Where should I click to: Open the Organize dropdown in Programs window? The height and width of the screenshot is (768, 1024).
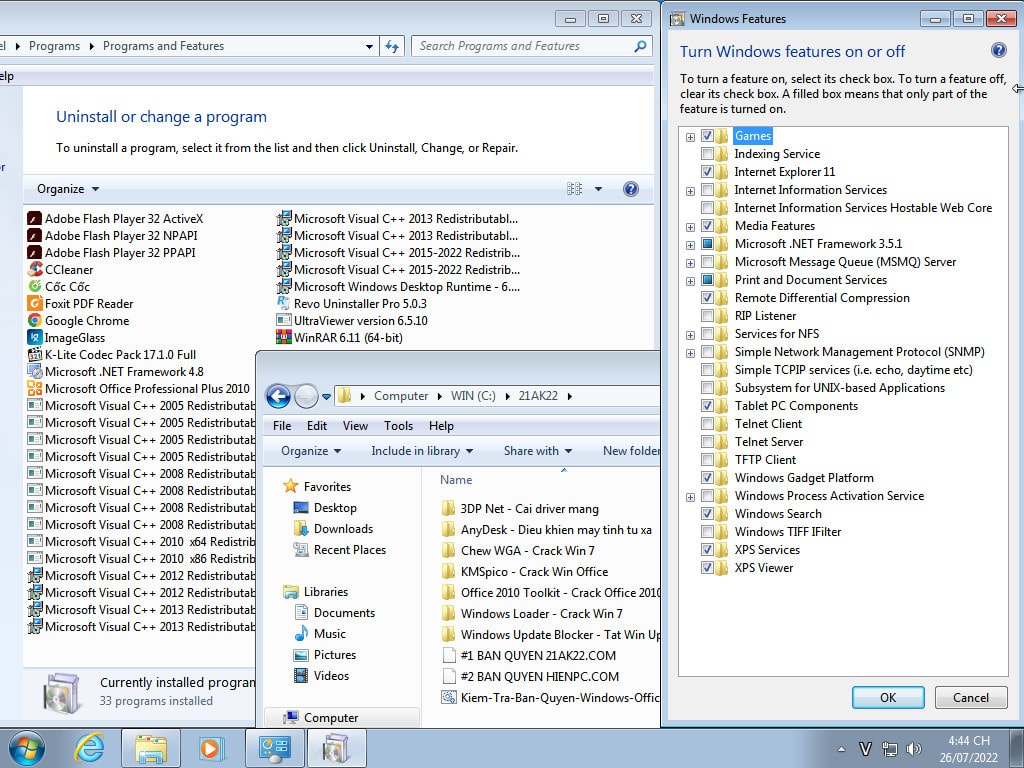click(x=68, y=189)
